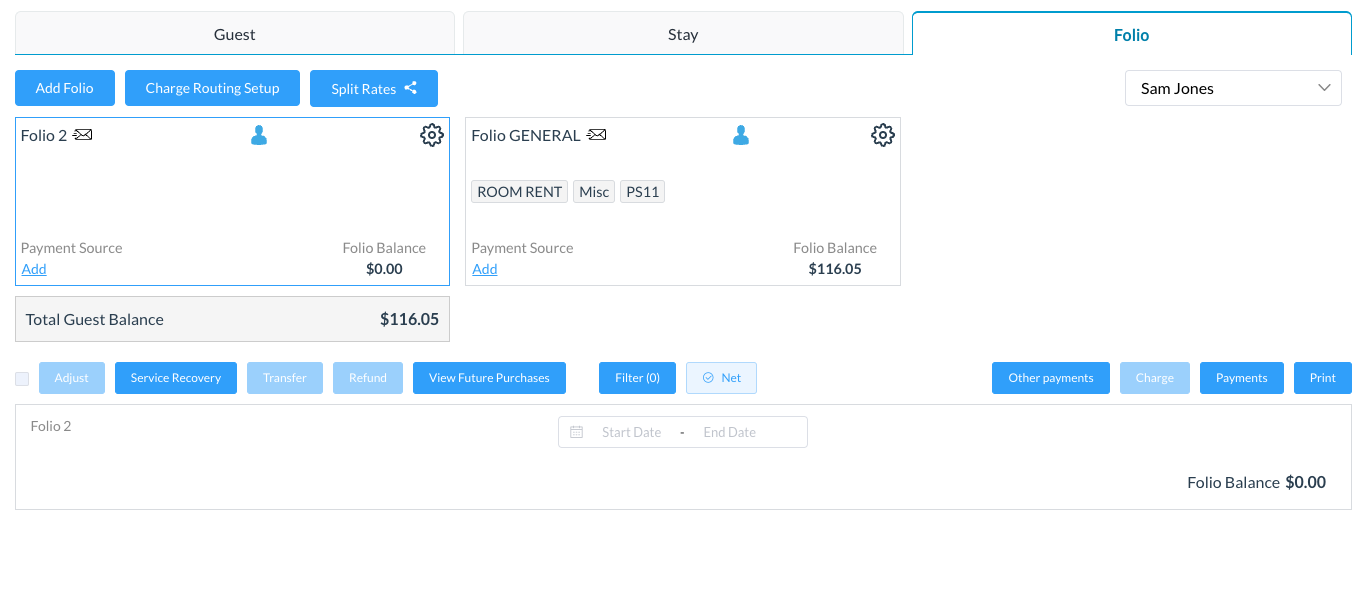1371x606 pixels.
Task: Open Folio GENERAL gear settings
Action: pos(882,135)
